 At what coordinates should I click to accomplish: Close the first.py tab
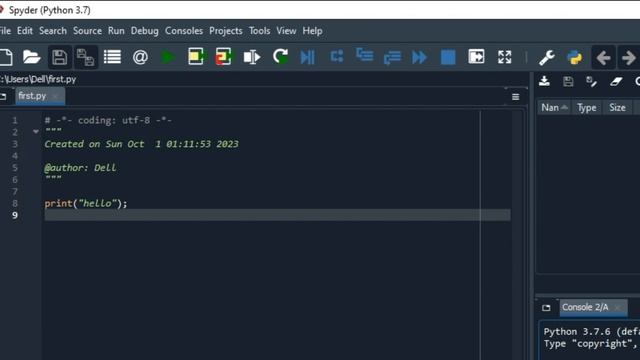pos(56,96)
